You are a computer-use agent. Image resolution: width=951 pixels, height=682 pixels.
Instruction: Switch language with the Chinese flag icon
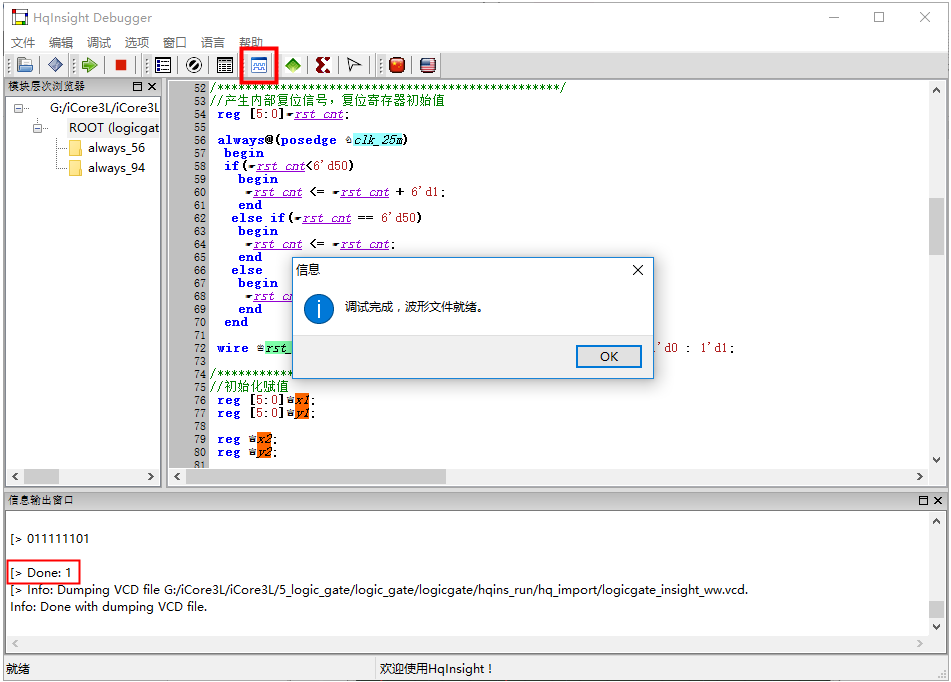tap(397, 65)
